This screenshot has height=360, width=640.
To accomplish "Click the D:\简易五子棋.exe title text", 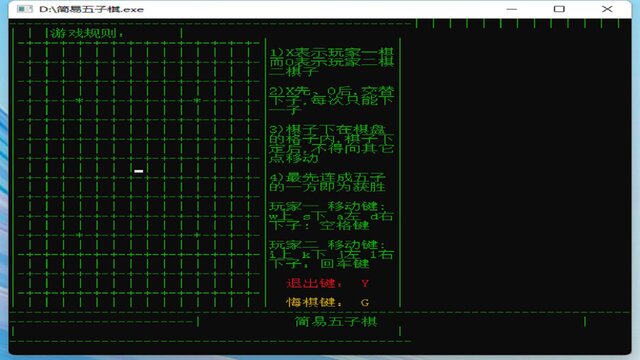I will point(91,9).
